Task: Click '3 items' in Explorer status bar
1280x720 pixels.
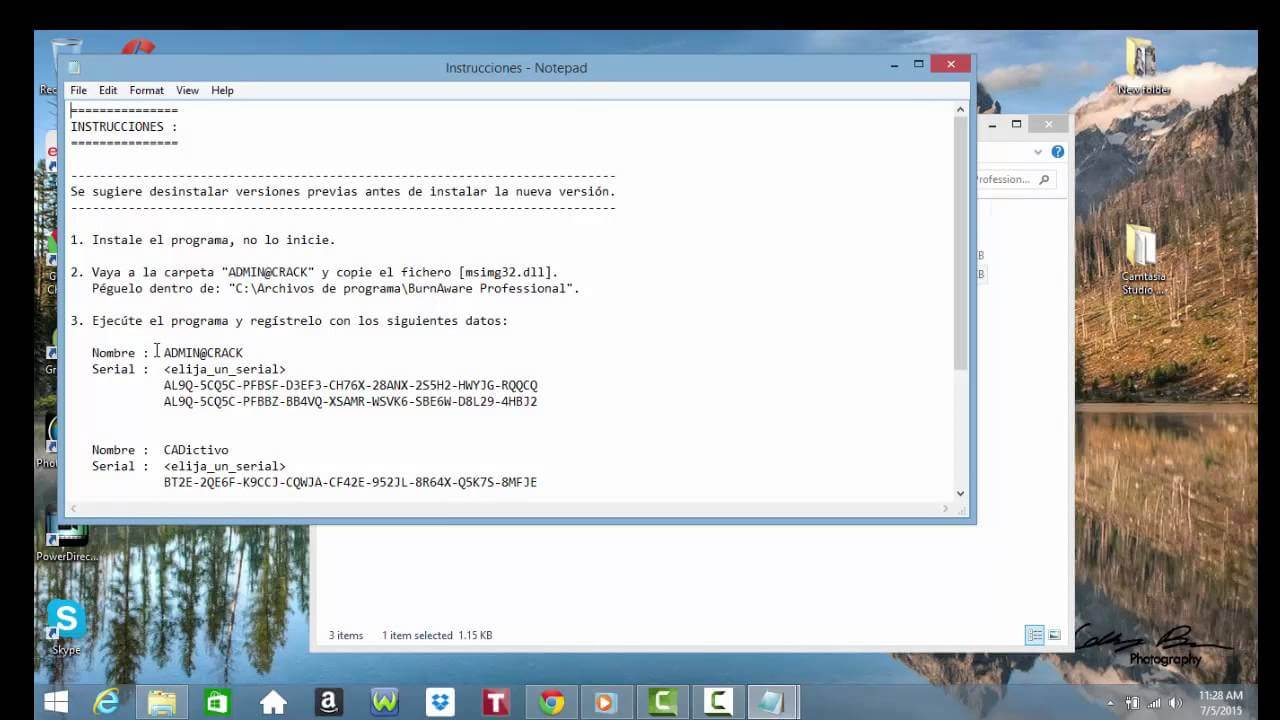Action: coord(346,635)
